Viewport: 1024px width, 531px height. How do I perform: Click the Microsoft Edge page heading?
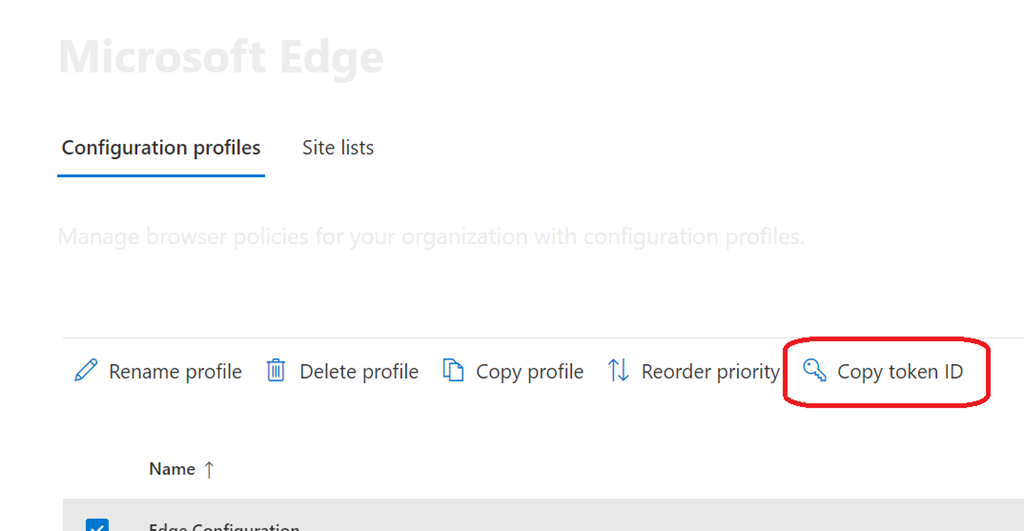click(221, 58)
